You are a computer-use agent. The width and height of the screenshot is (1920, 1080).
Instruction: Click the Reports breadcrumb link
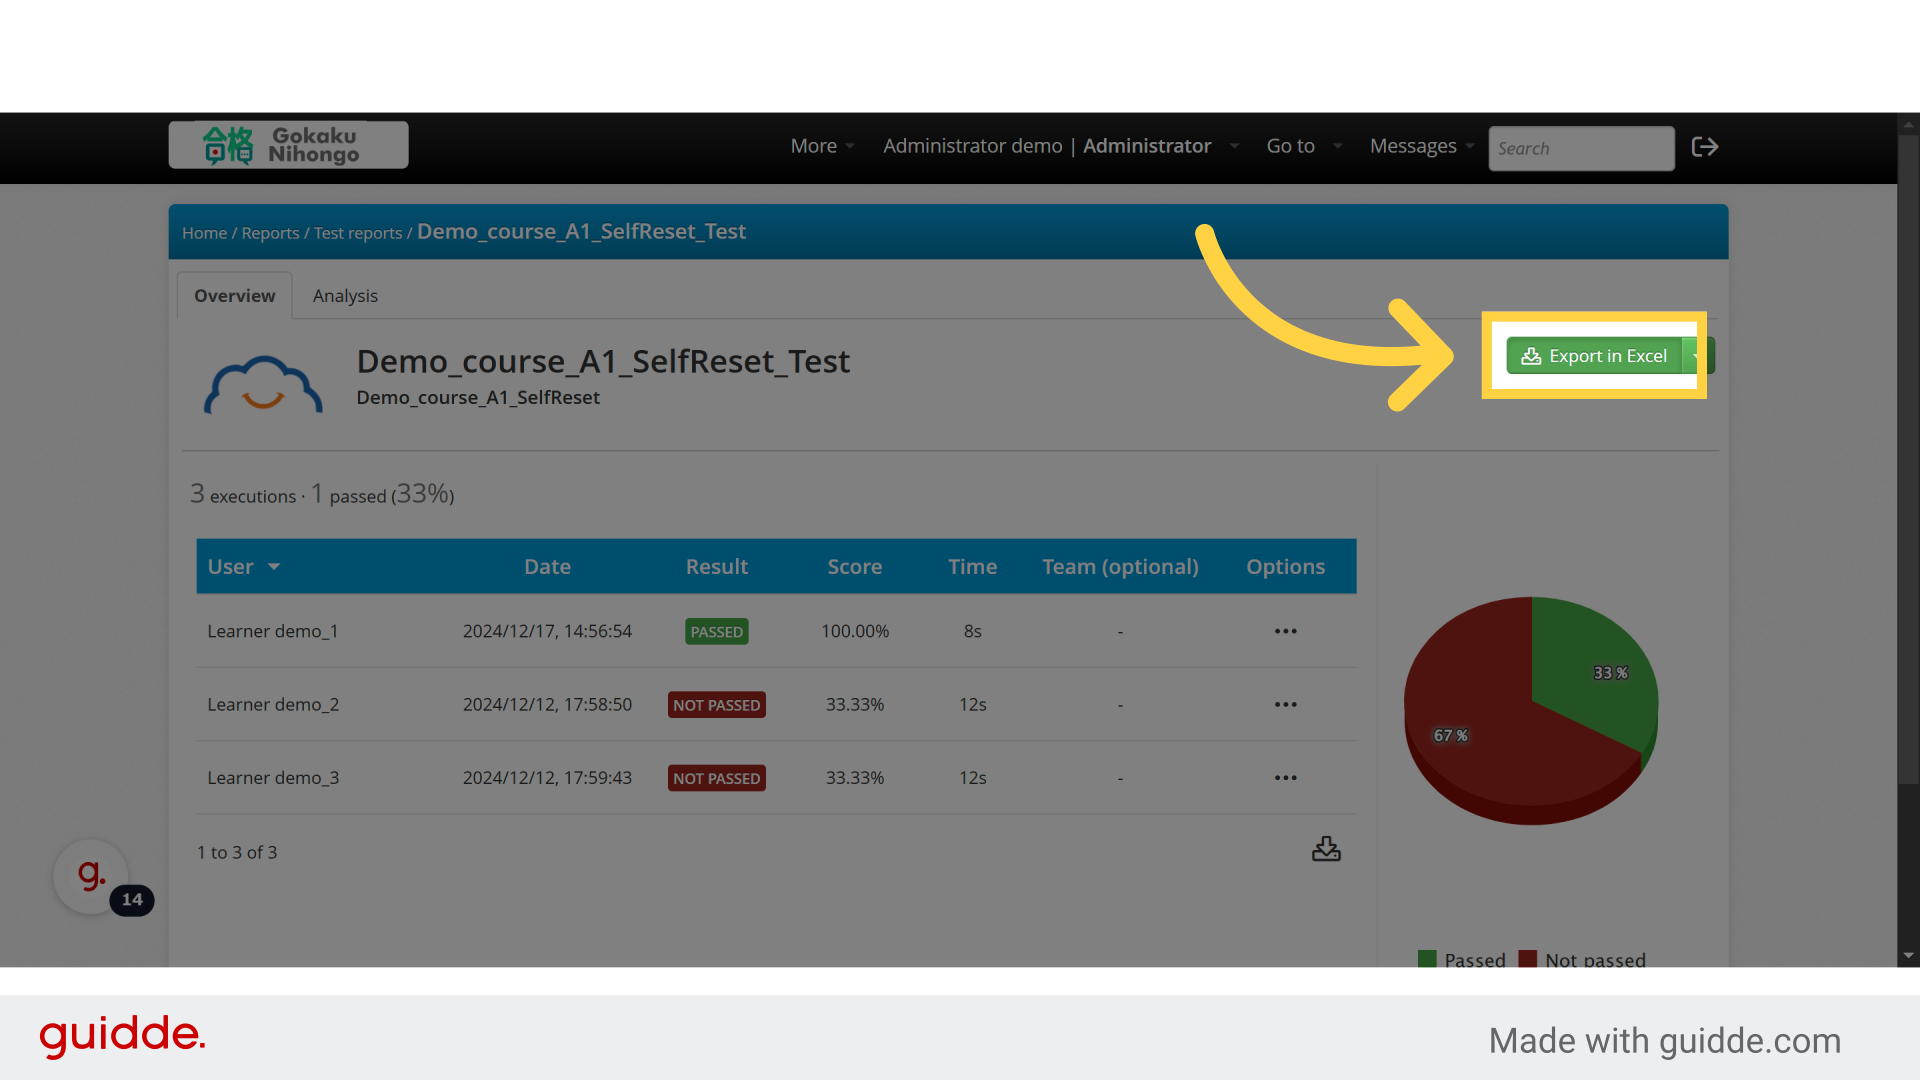pyautogui.click(x=270, y=233)
